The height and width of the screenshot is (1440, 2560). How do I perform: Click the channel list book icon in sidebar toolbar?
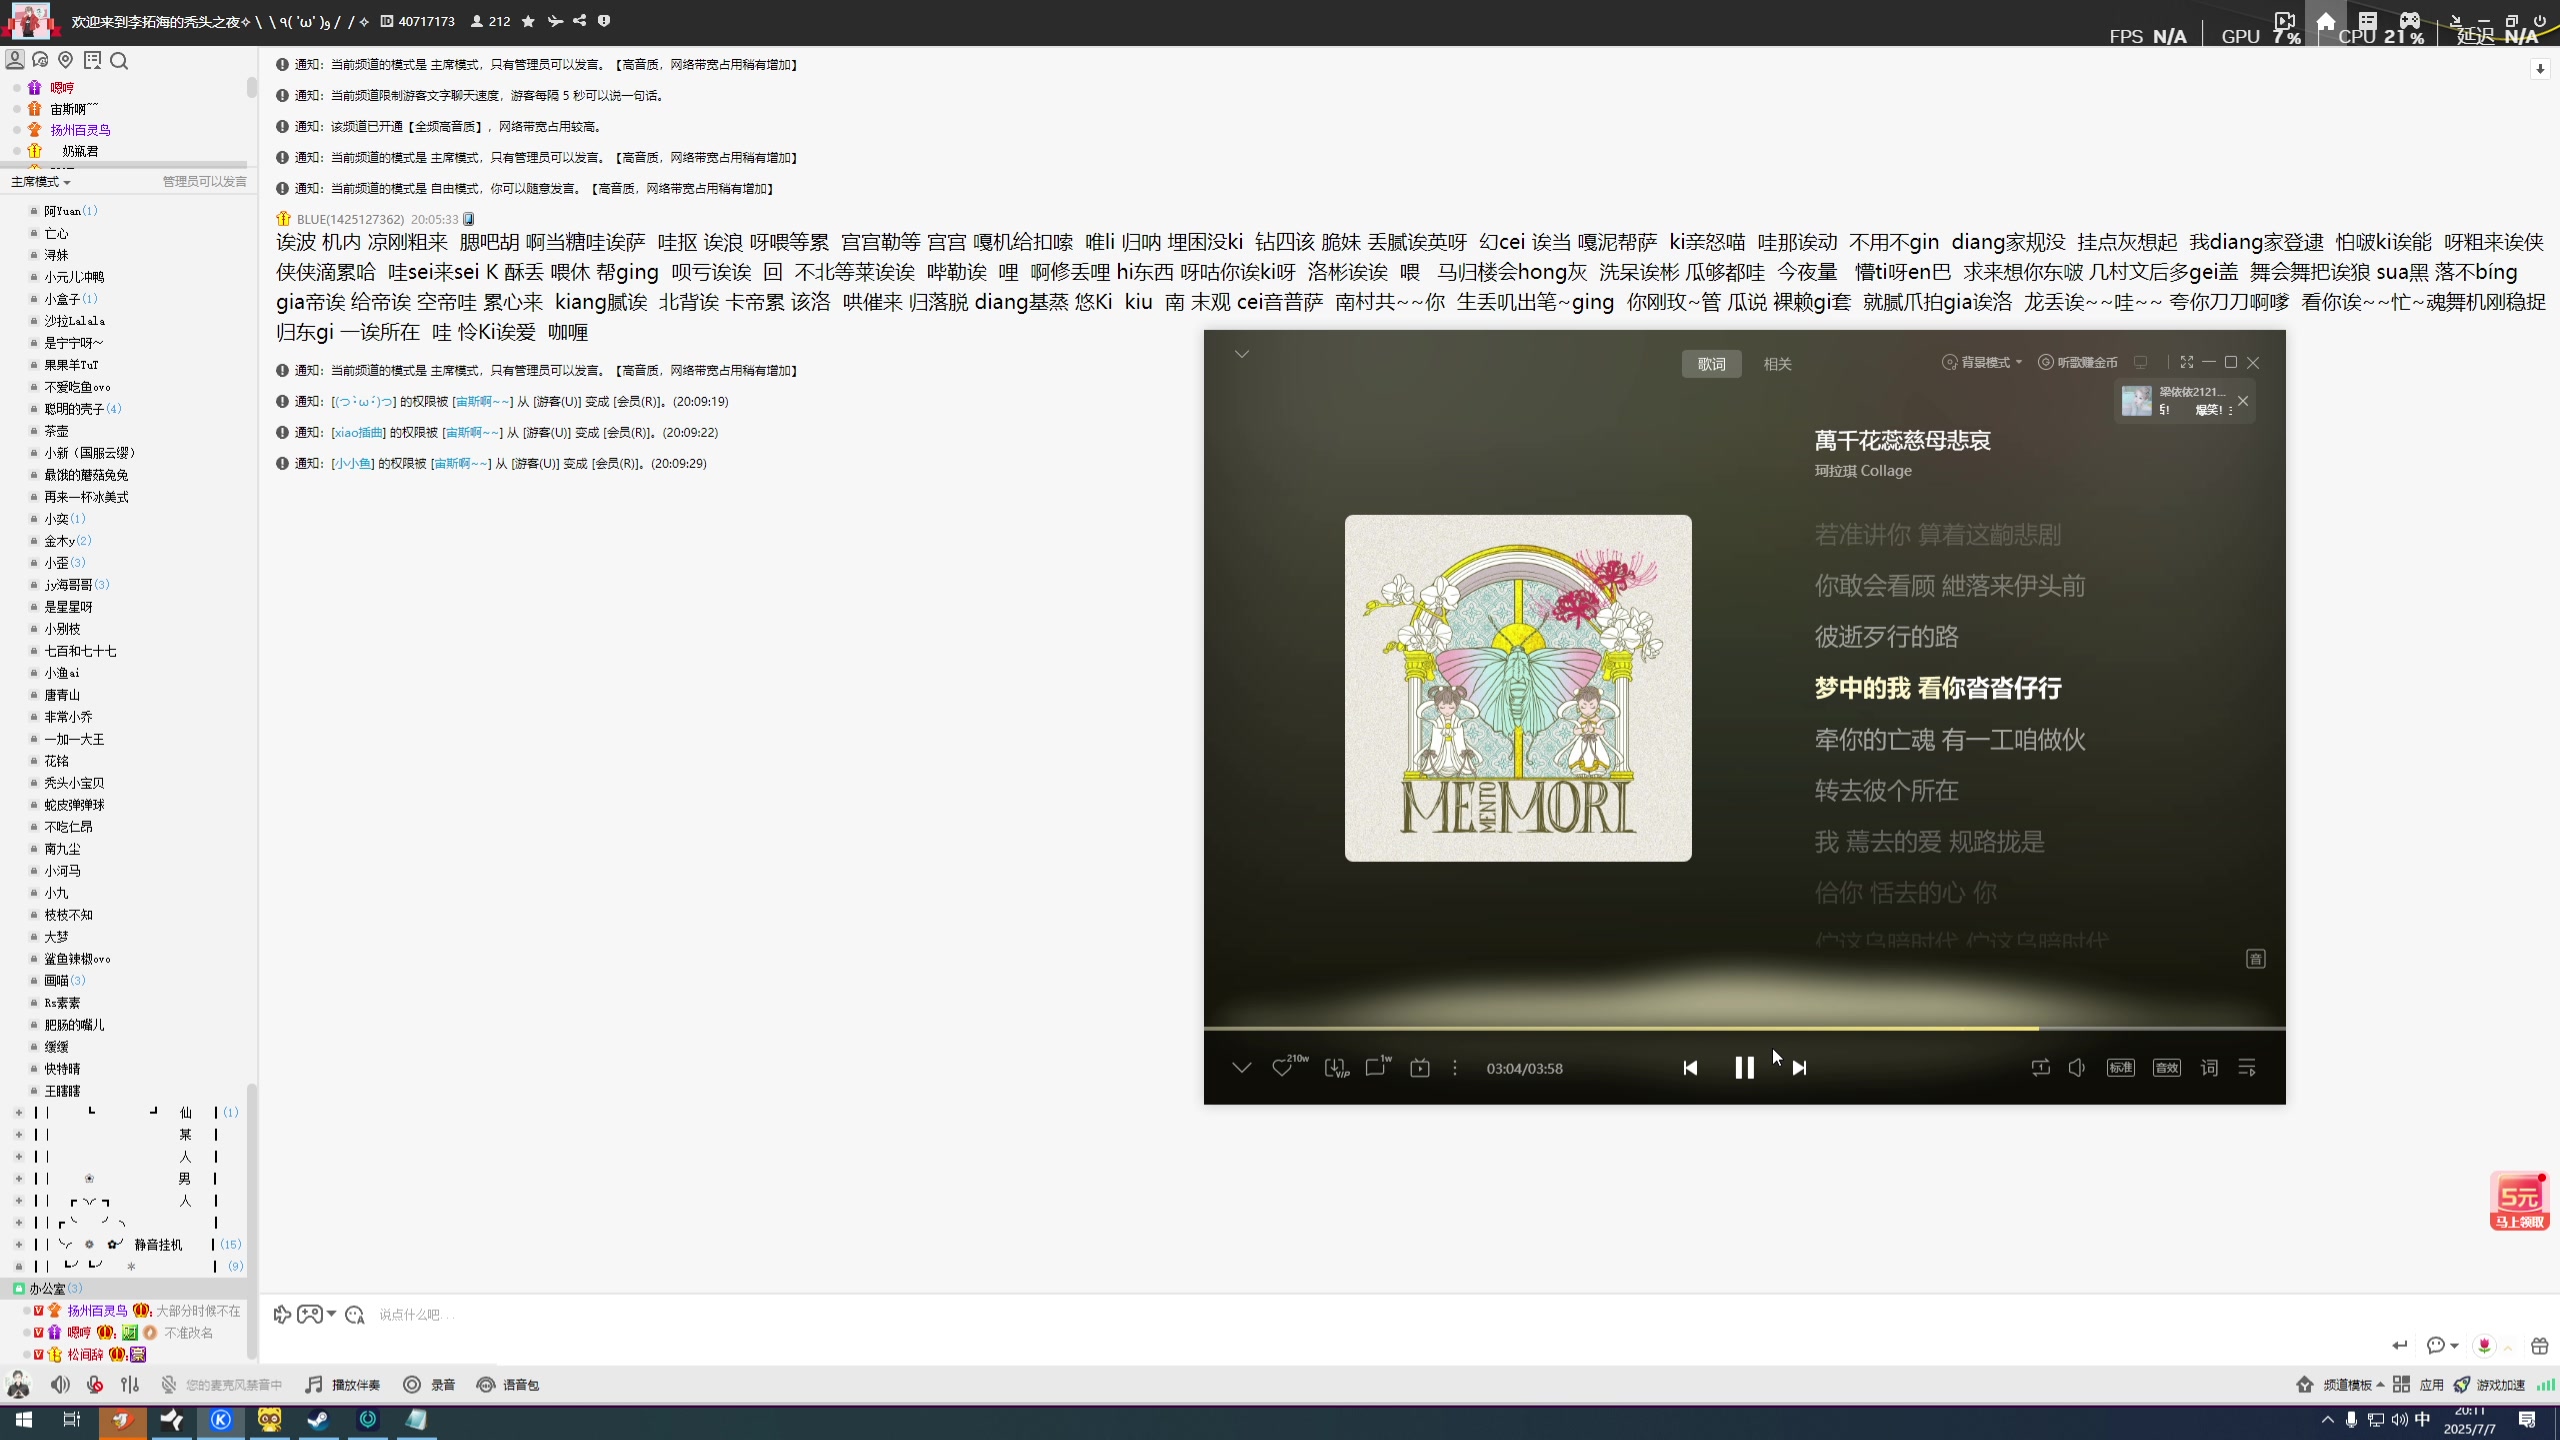[93, 60]
